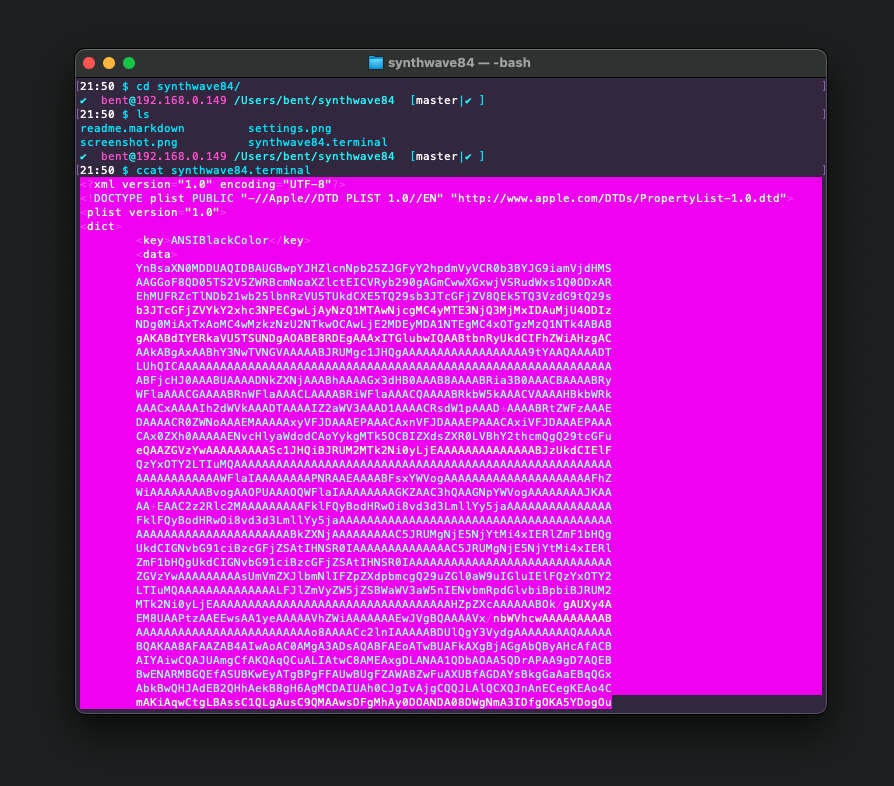894x786 pixels.
Task: Click the last line starting 'mAKiAqwCtgLBAssC'
Action: 373,702
